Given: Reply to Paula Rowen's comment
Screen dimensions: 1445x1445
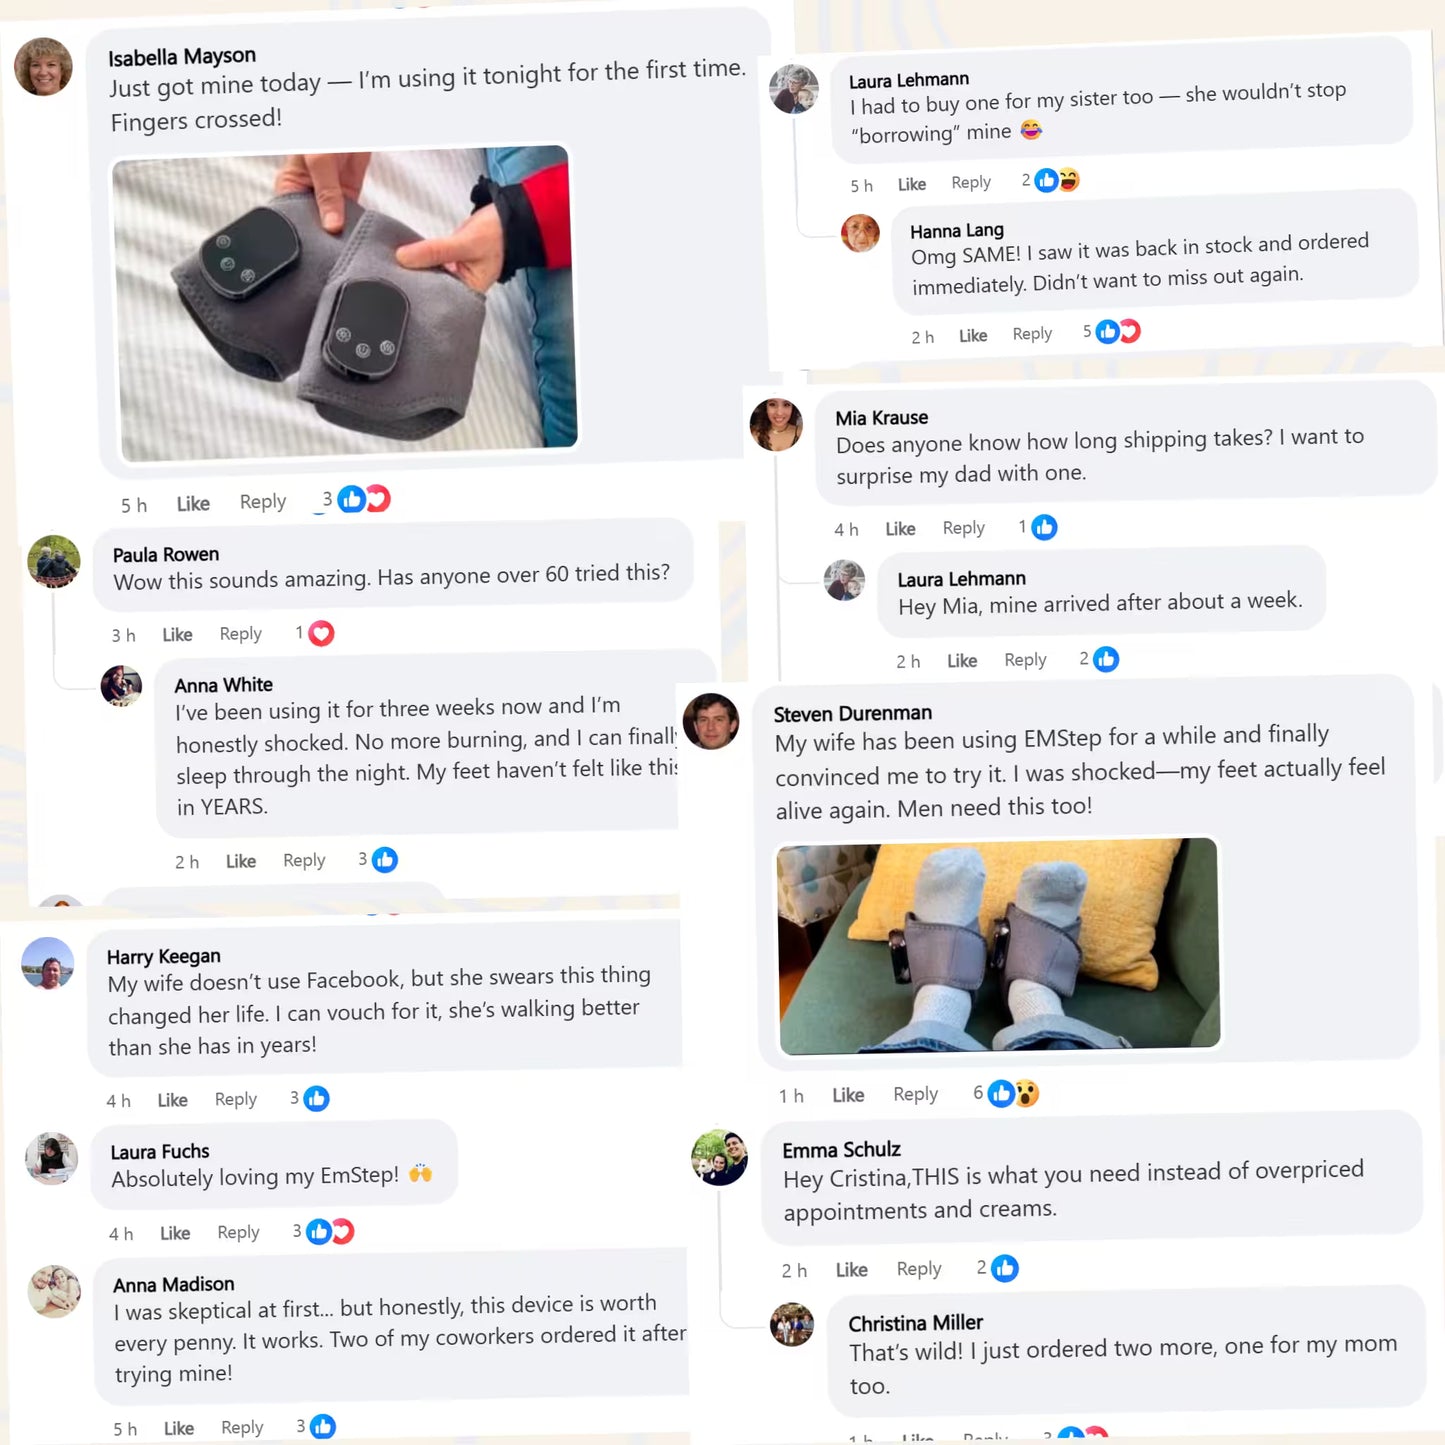Looking at the screenshot, I should tap(241, 634).
